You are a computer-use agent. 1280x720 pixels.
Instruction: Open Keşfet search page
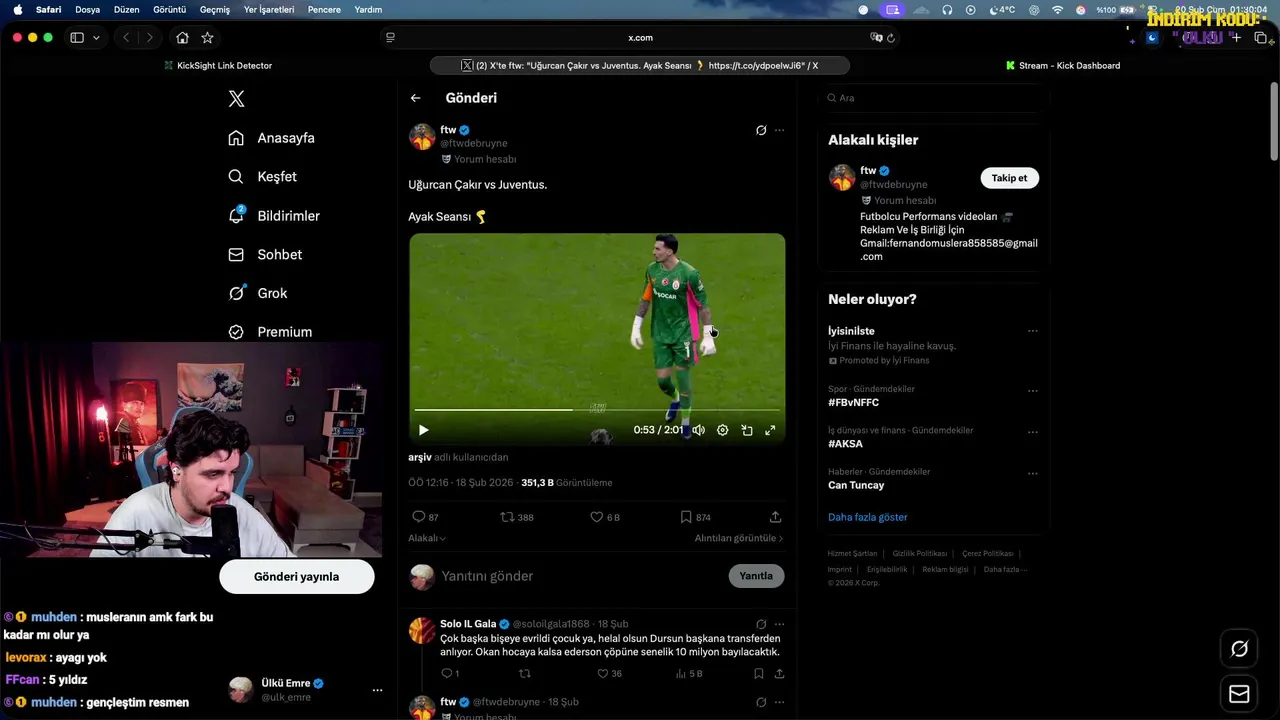(262, 177)
